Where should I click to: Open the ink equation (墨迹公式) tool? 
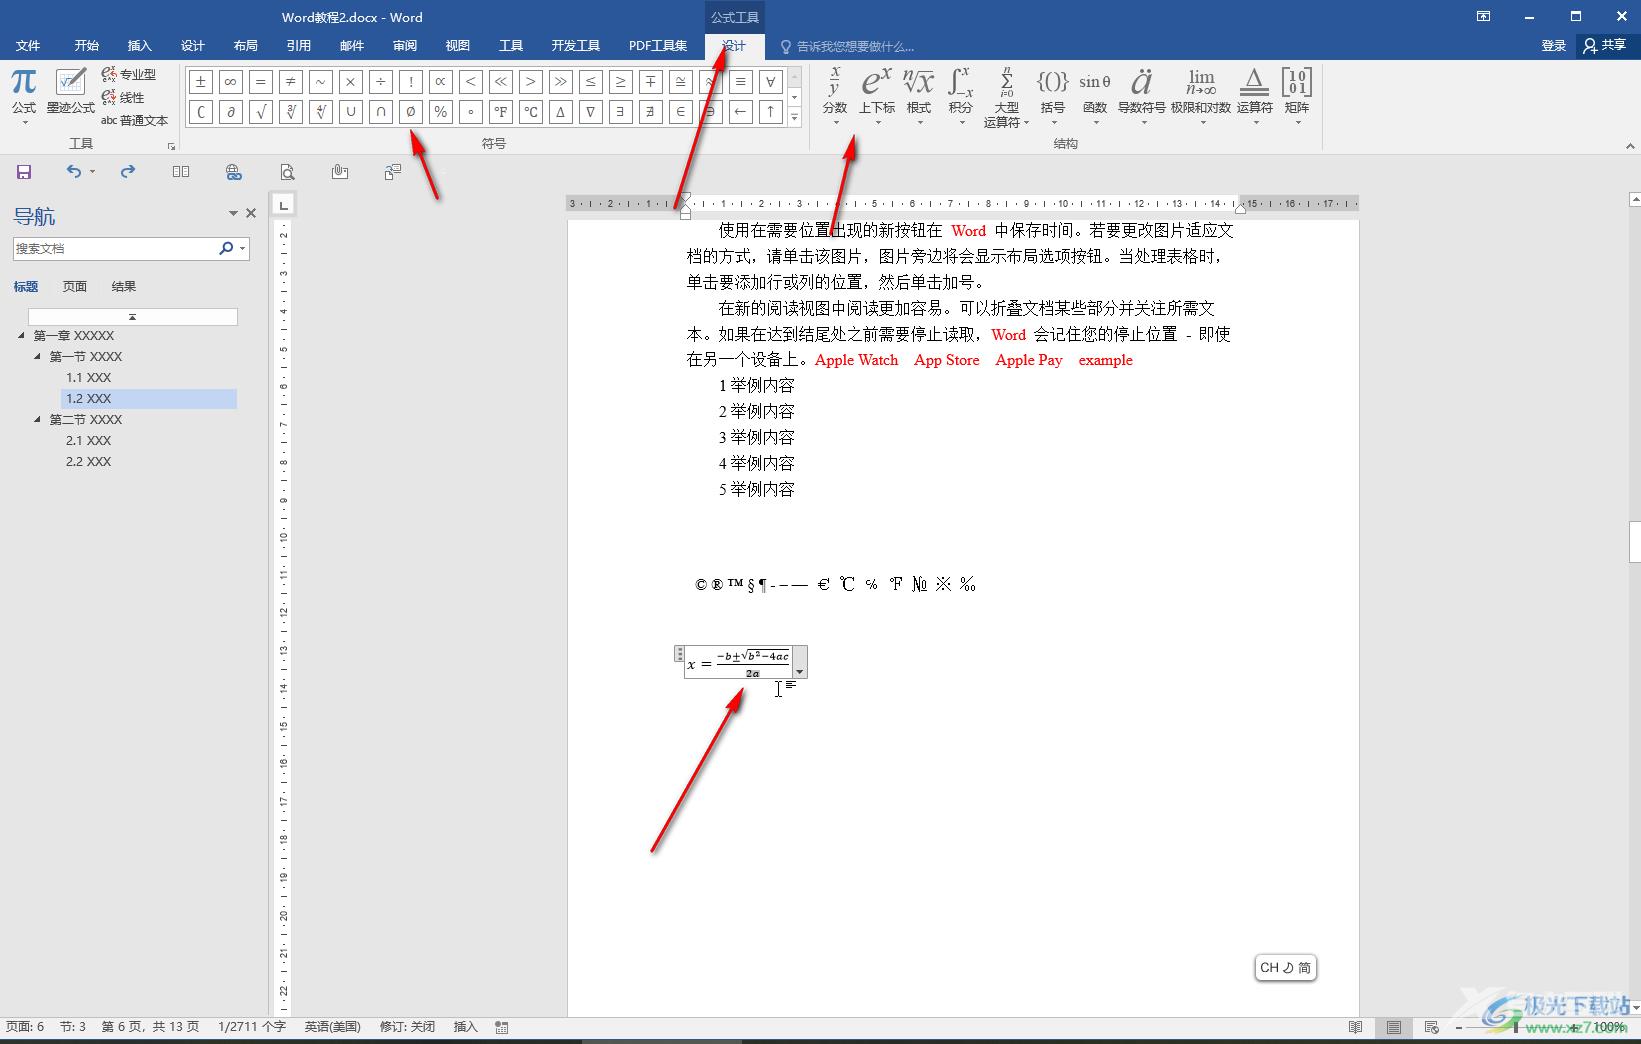[70, 92]
